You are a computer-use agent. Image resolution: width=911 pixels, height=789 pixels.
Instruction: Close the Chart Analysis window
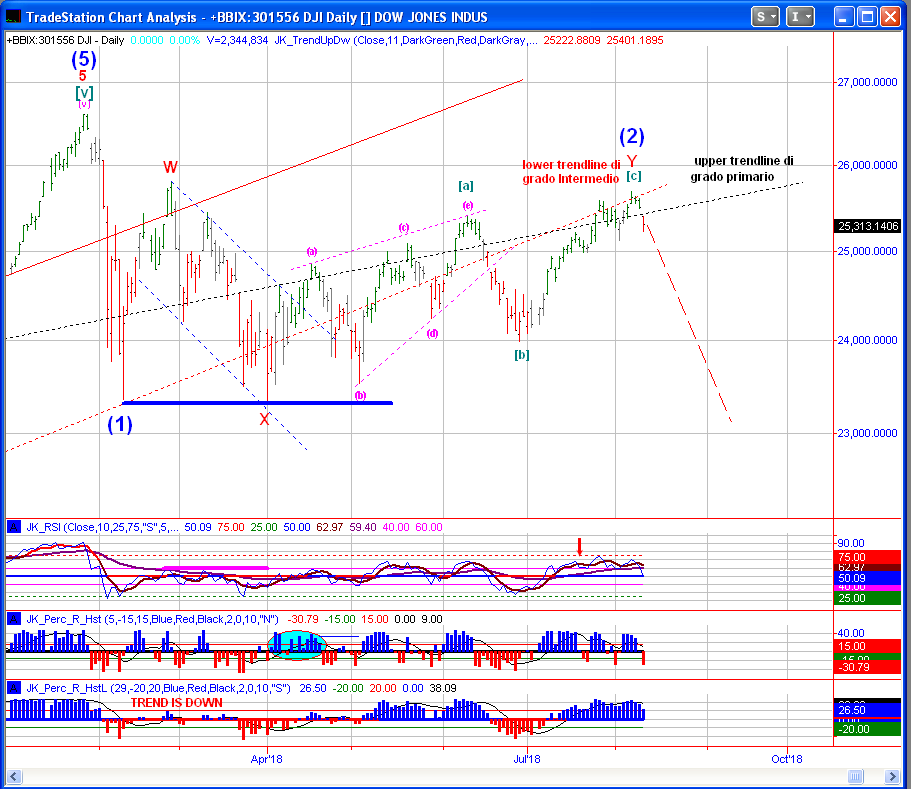890,17
